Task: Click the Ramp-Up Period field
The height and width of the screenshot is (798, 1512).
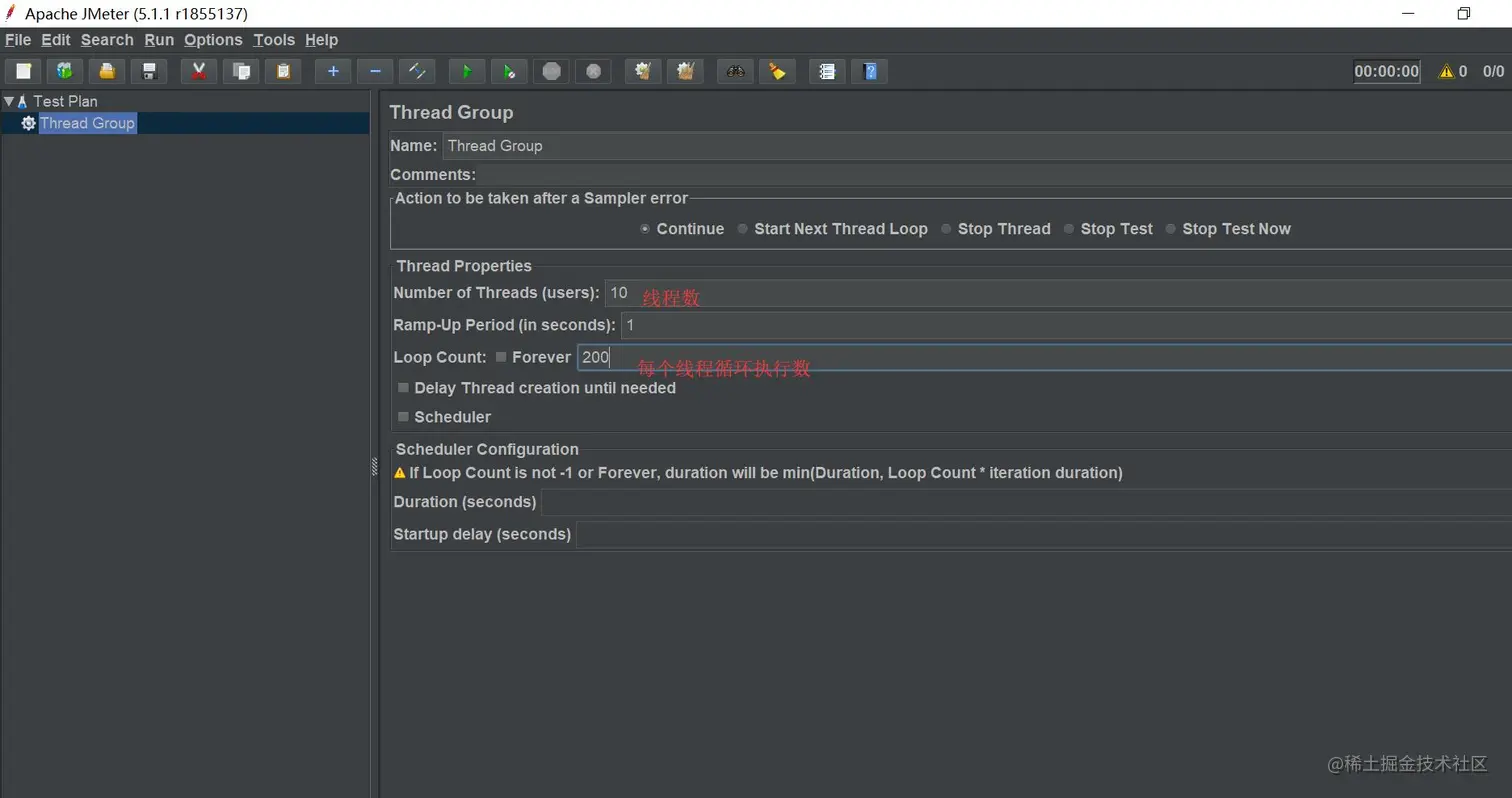Action: [1066, 325]
